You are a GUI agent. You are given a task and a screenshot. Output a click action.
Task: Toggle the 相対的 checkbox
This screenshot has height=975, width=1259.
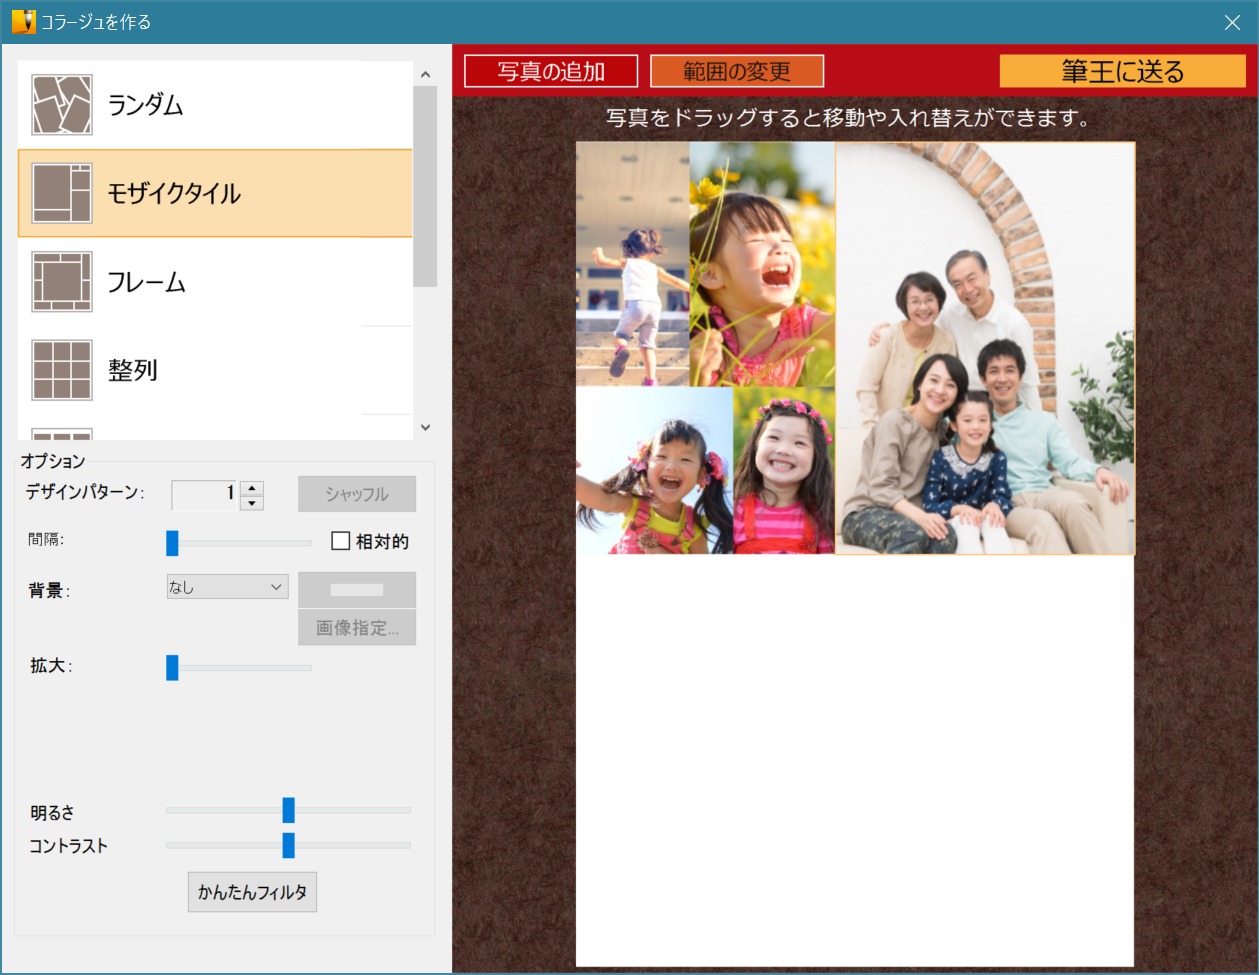[x=340, y=541]
